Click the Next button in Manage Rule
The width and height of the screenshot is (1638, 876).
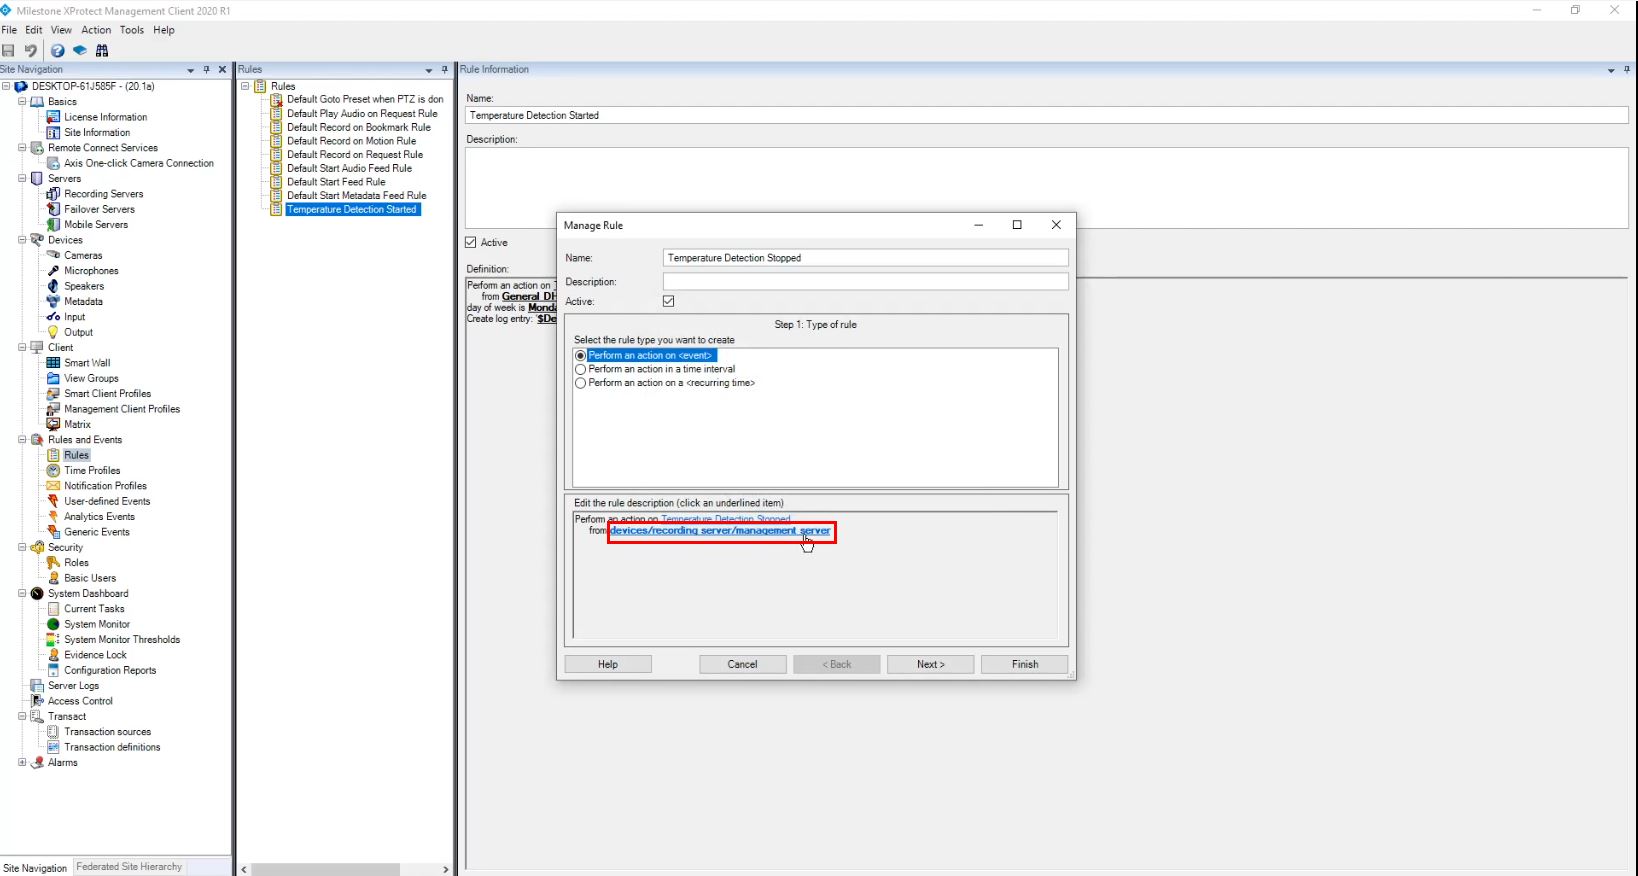(930, 664)
